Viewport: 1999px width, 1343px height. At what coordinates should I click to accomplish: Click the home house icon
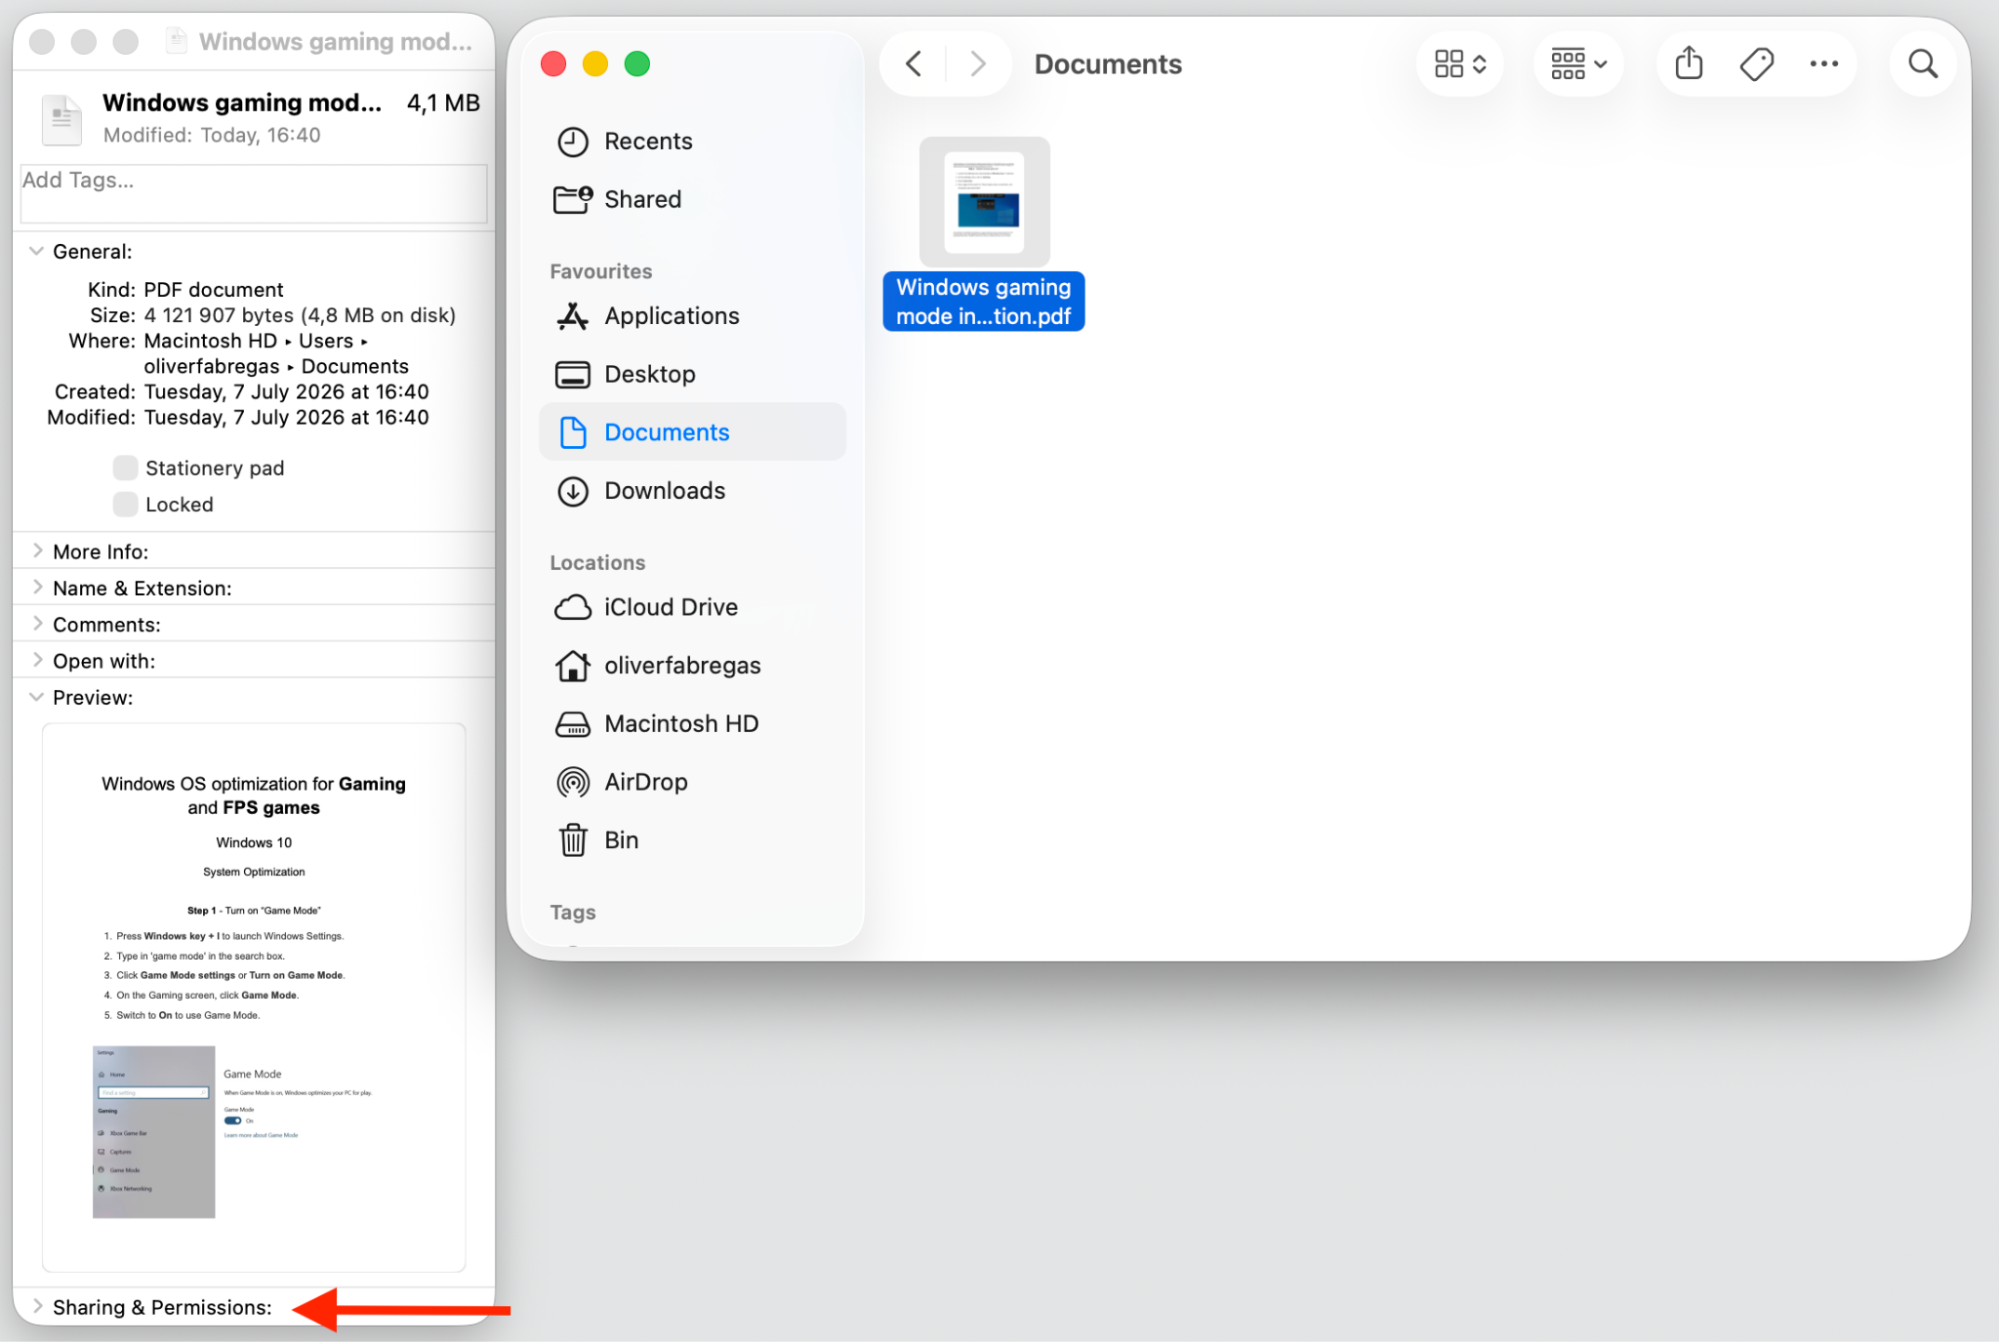(572, 665)
